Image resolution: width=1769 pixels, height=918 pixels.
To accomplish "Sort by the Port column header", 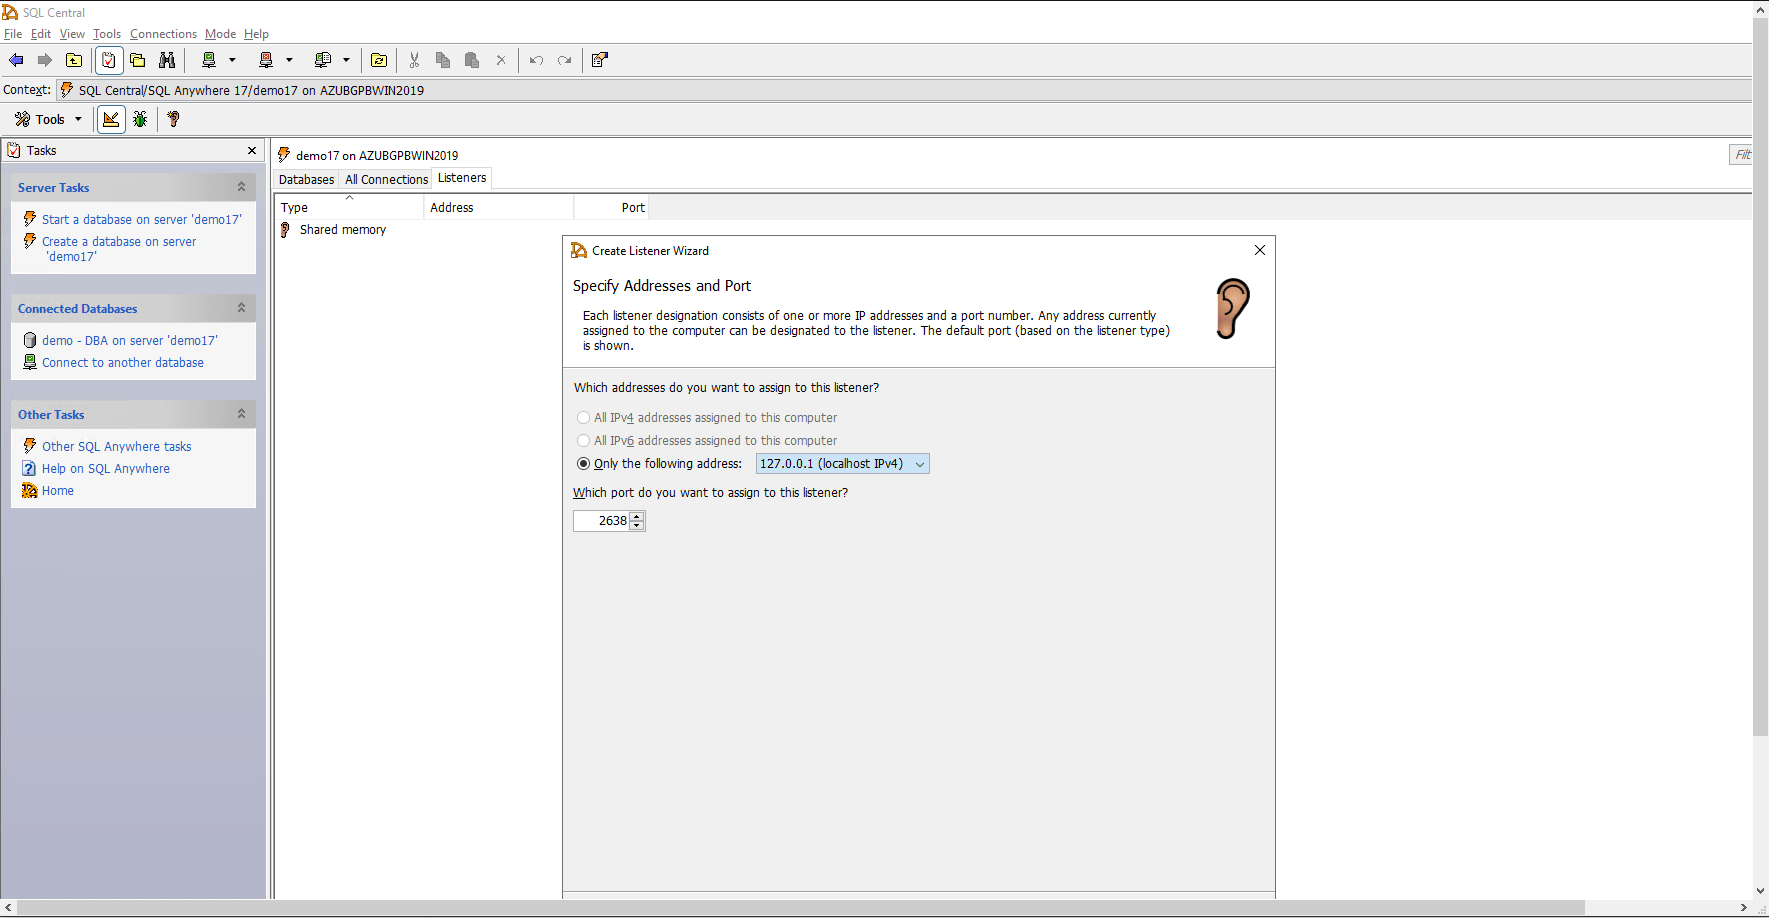I will click(611, 207).
